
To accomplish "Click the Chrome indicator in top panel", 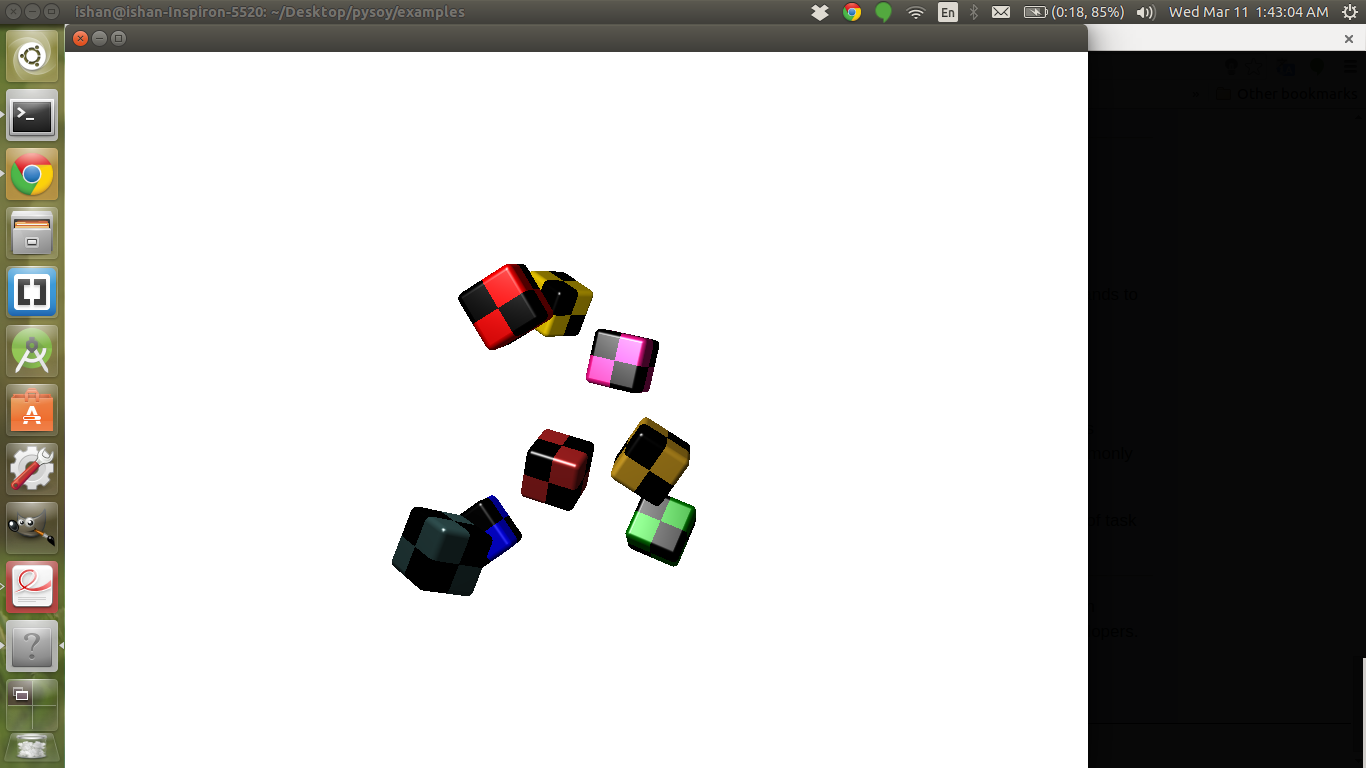I will (852, 12).
